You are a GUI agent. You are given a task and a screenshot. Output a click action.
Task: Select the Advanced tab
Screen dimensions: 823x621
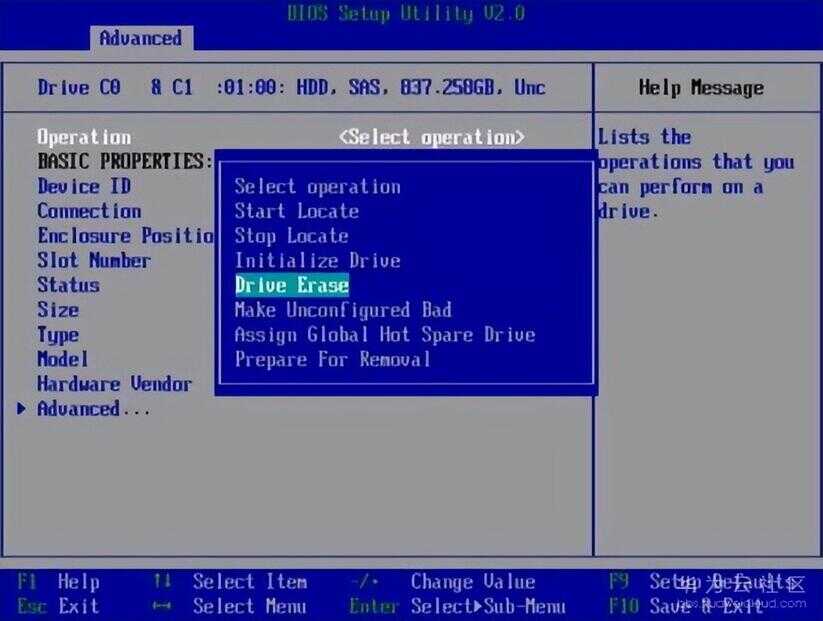point(140,38)
